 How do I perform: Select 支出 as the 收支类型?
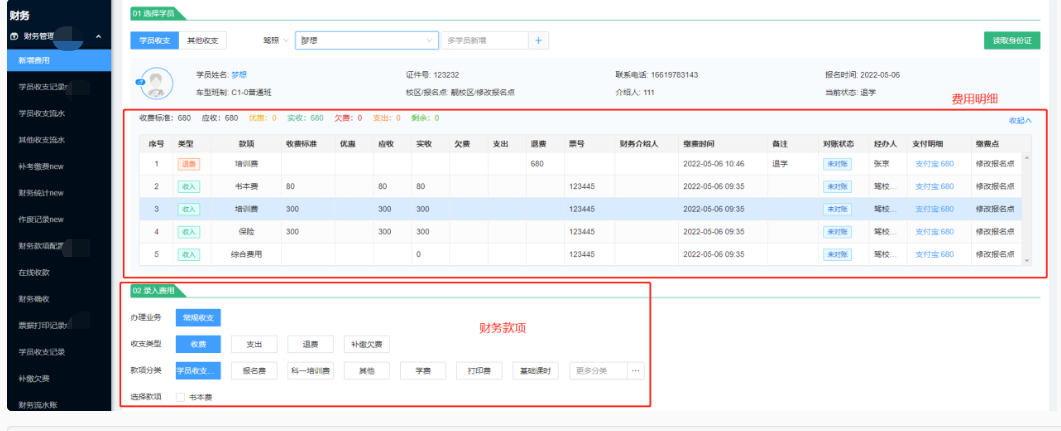pyautogui.click(x=254, y=343)
